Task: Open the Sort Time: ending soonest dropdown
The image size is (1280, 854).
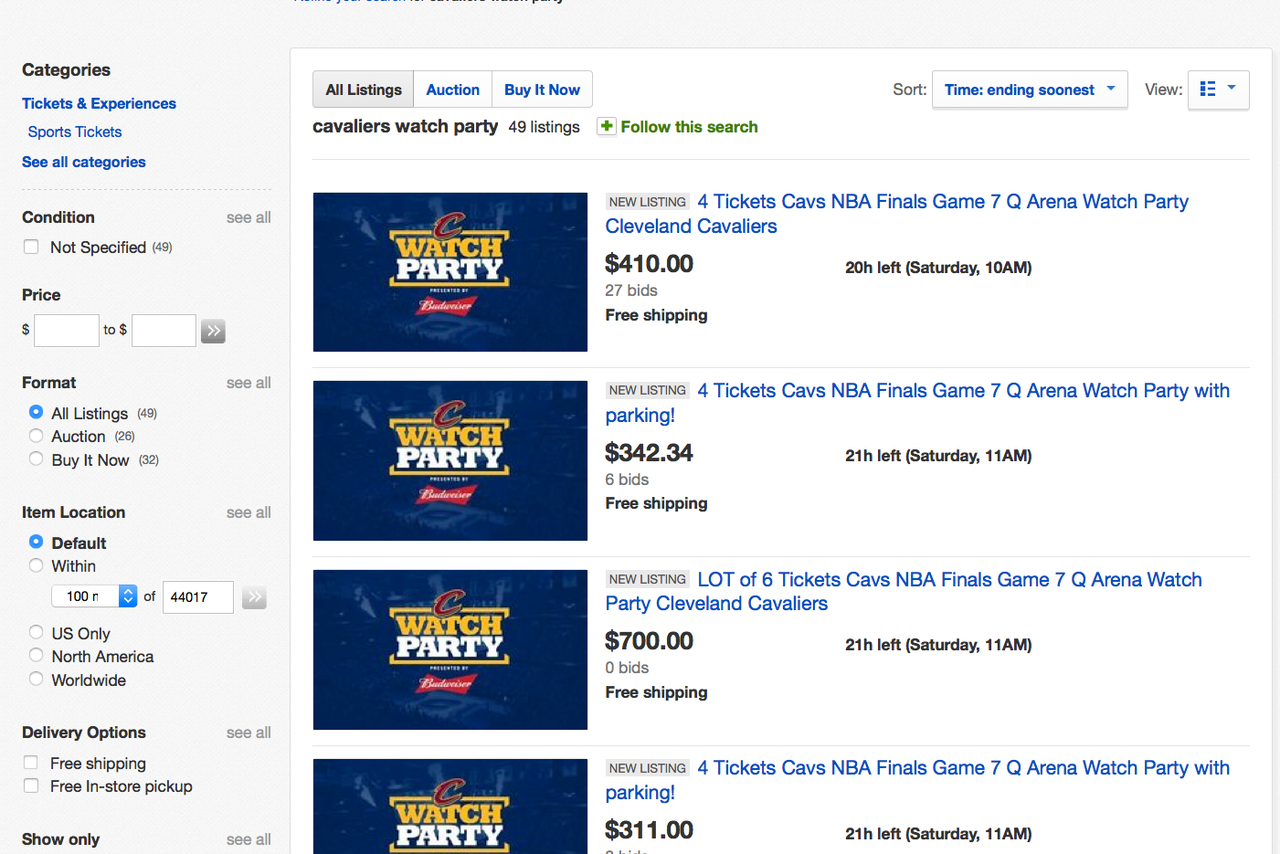Action: (1030, 89)
